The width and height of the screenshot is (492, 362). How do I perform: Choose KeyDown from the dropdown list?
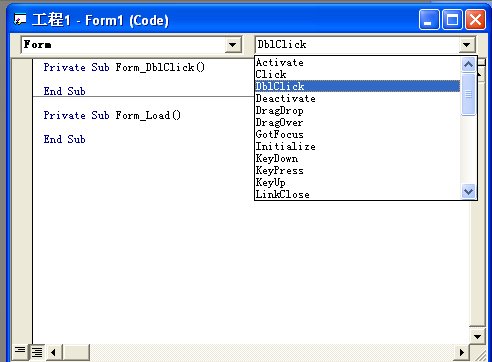click(357, 158)
